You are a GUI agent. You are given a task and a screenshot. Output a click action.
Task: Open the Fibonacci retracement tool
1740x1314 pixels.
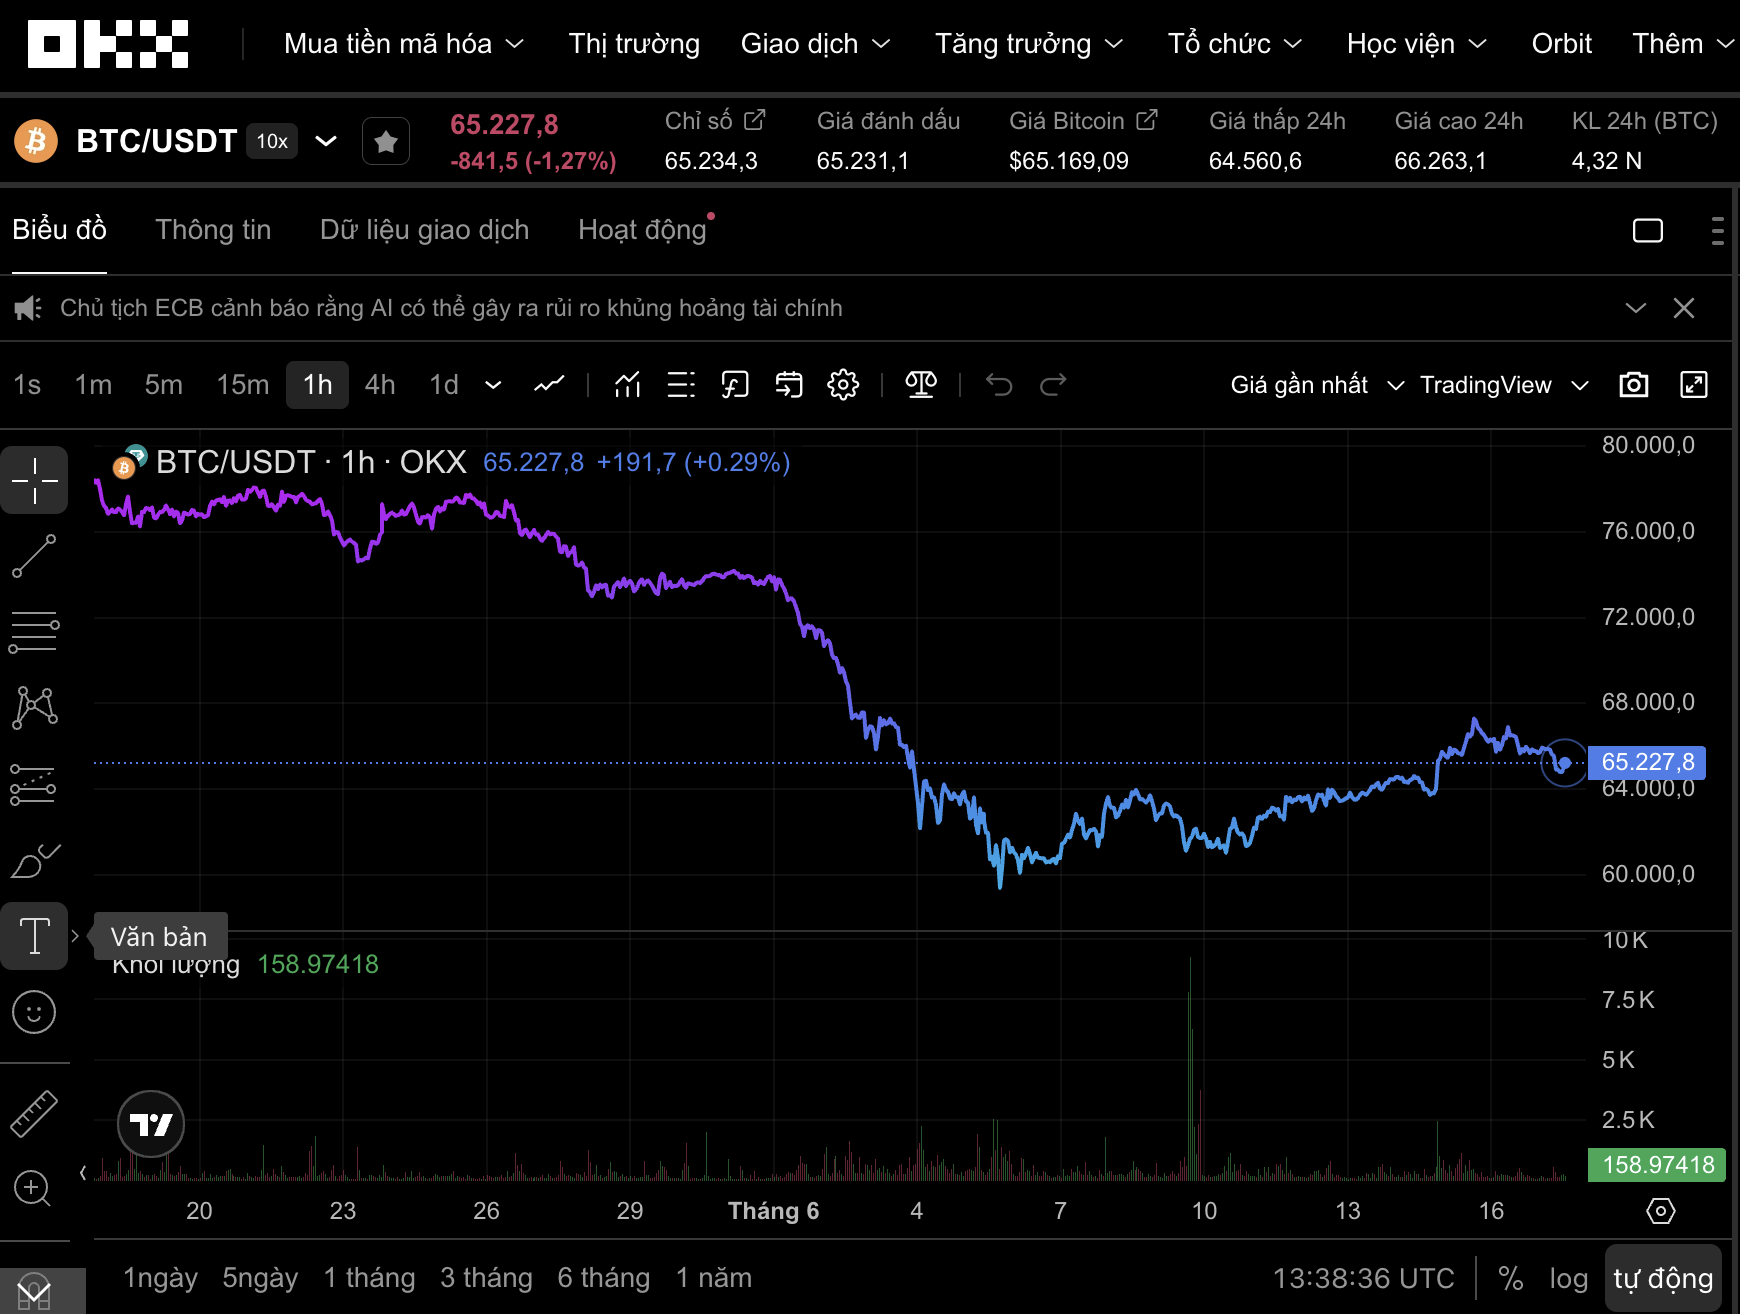click(x=34, y=632)
